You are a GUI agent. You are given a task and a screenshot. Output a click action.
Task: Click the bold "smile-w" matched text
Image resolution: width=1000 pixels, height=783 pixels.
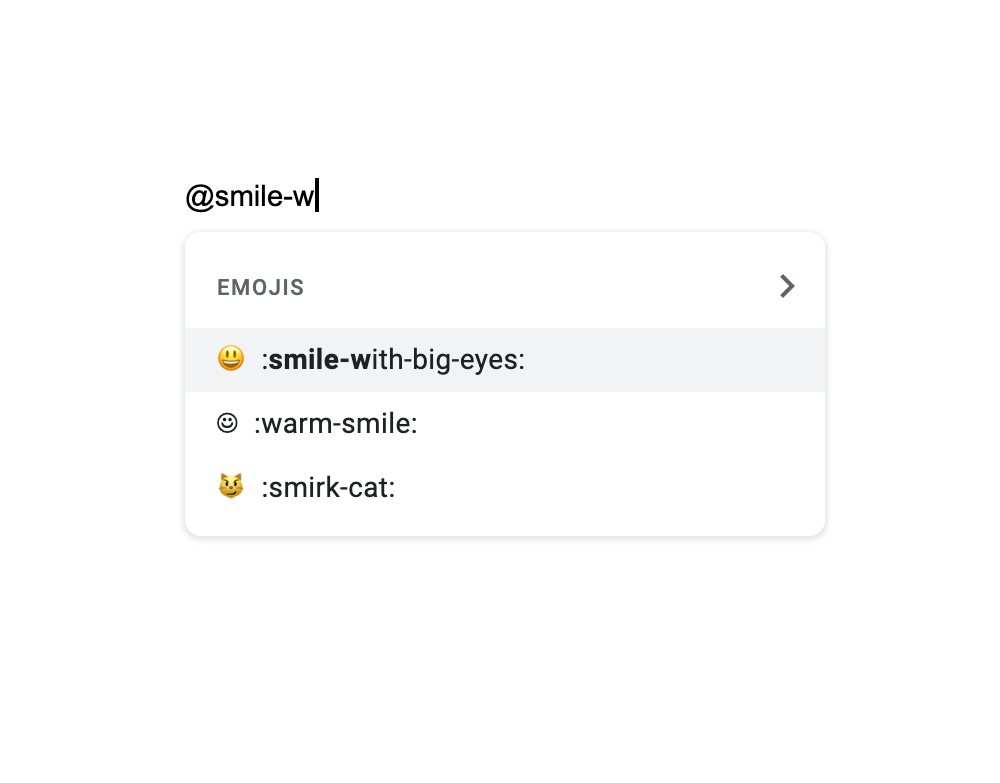319,360
